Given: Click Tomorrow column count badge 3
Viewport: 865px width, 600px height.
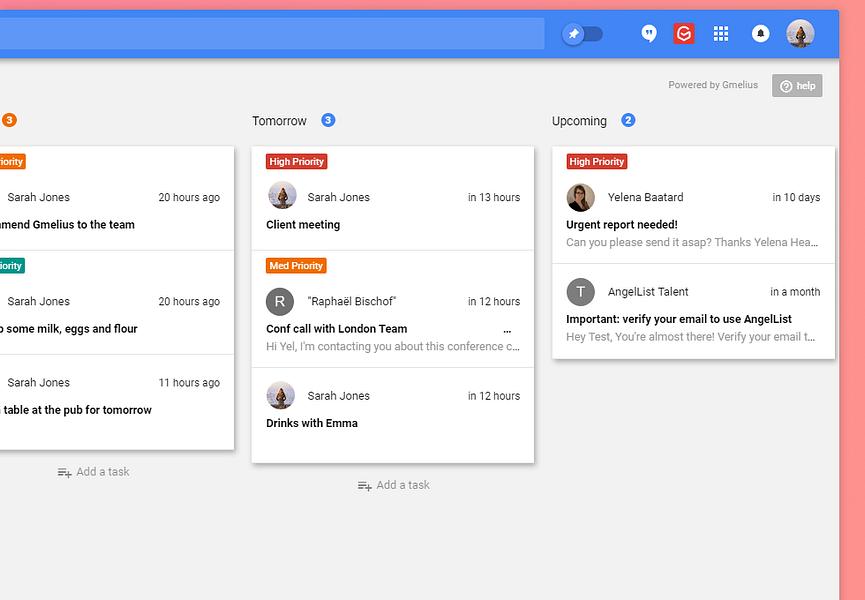Looking at the screenshot, I should [328, 120].
